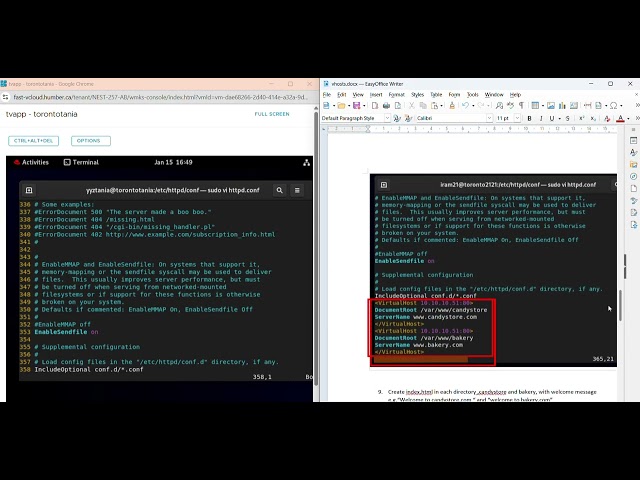Toggle Bold formatting in Writer
The height and width of the screenshot is (480, 640).
point(529,118)
